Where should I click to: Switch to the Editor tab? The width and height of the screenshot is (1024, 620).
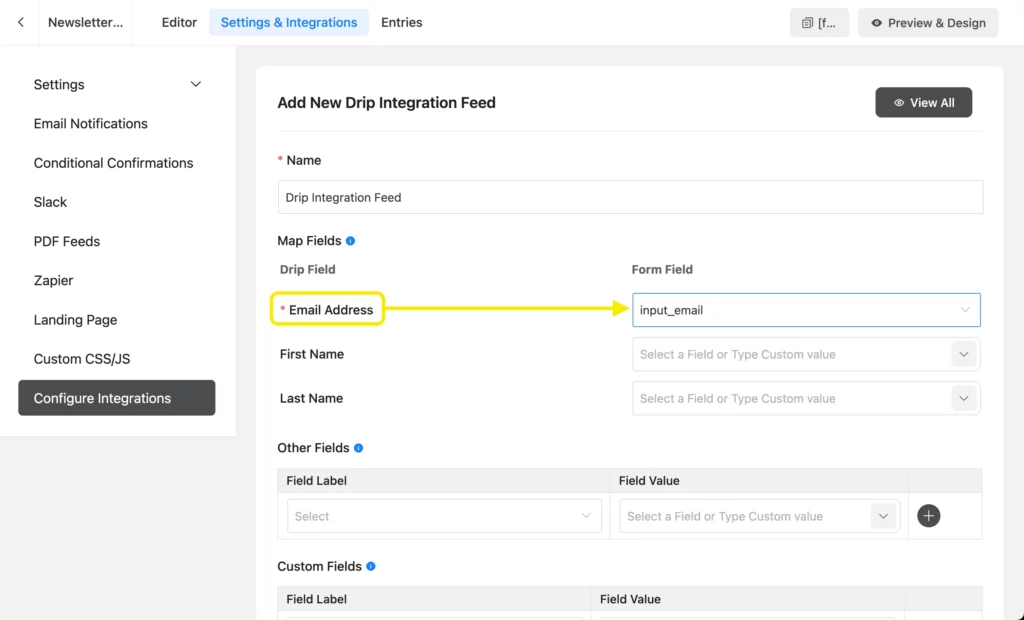click(178, 22)
